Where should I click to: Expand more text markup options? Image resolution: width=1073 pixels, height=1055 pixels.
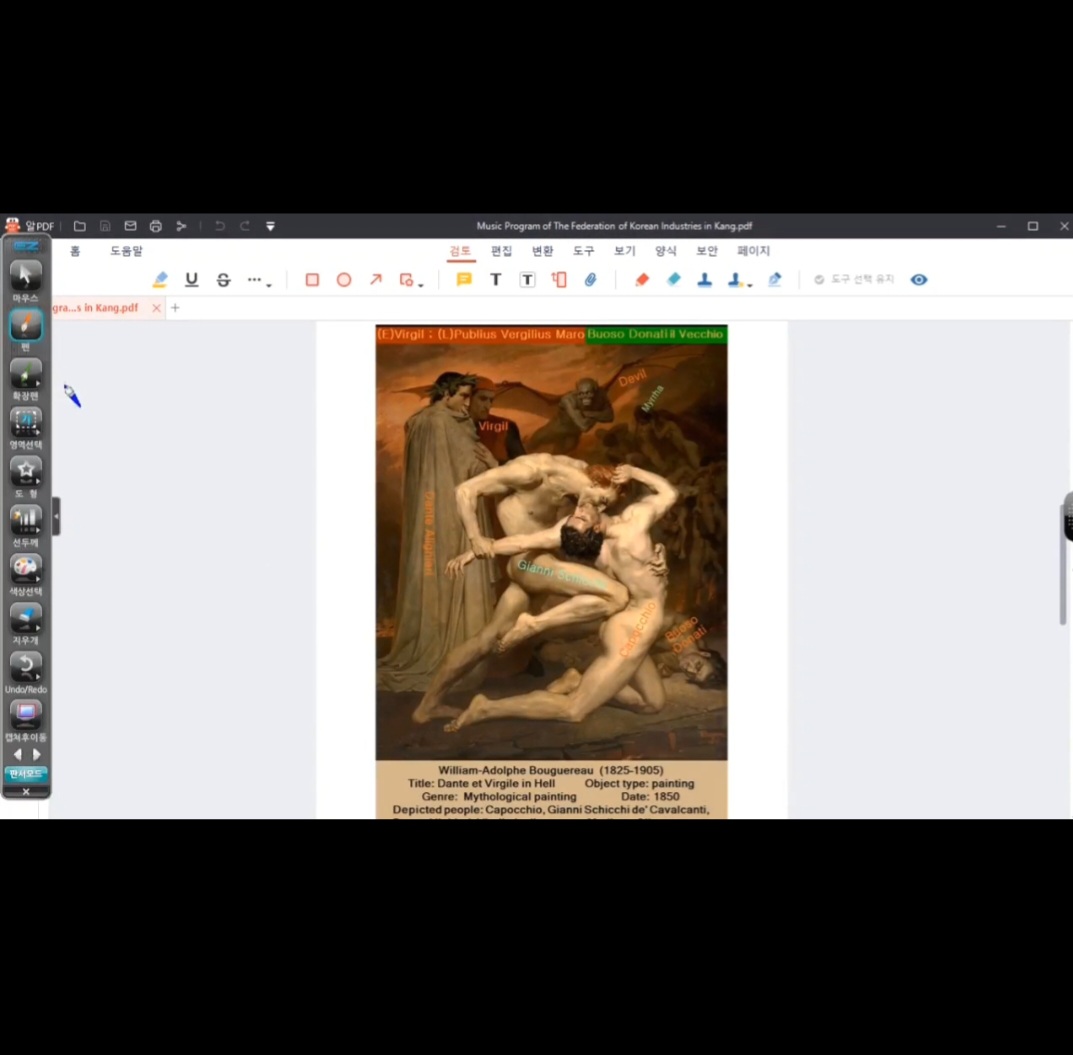[x=259, y=280]
